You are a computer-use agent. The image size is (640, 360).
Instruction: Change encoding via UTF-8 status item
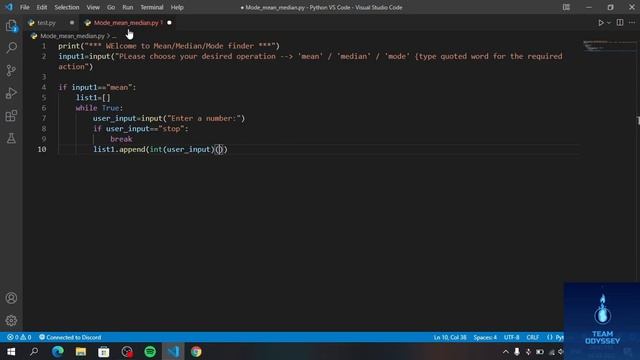click(x=511, y=337)
